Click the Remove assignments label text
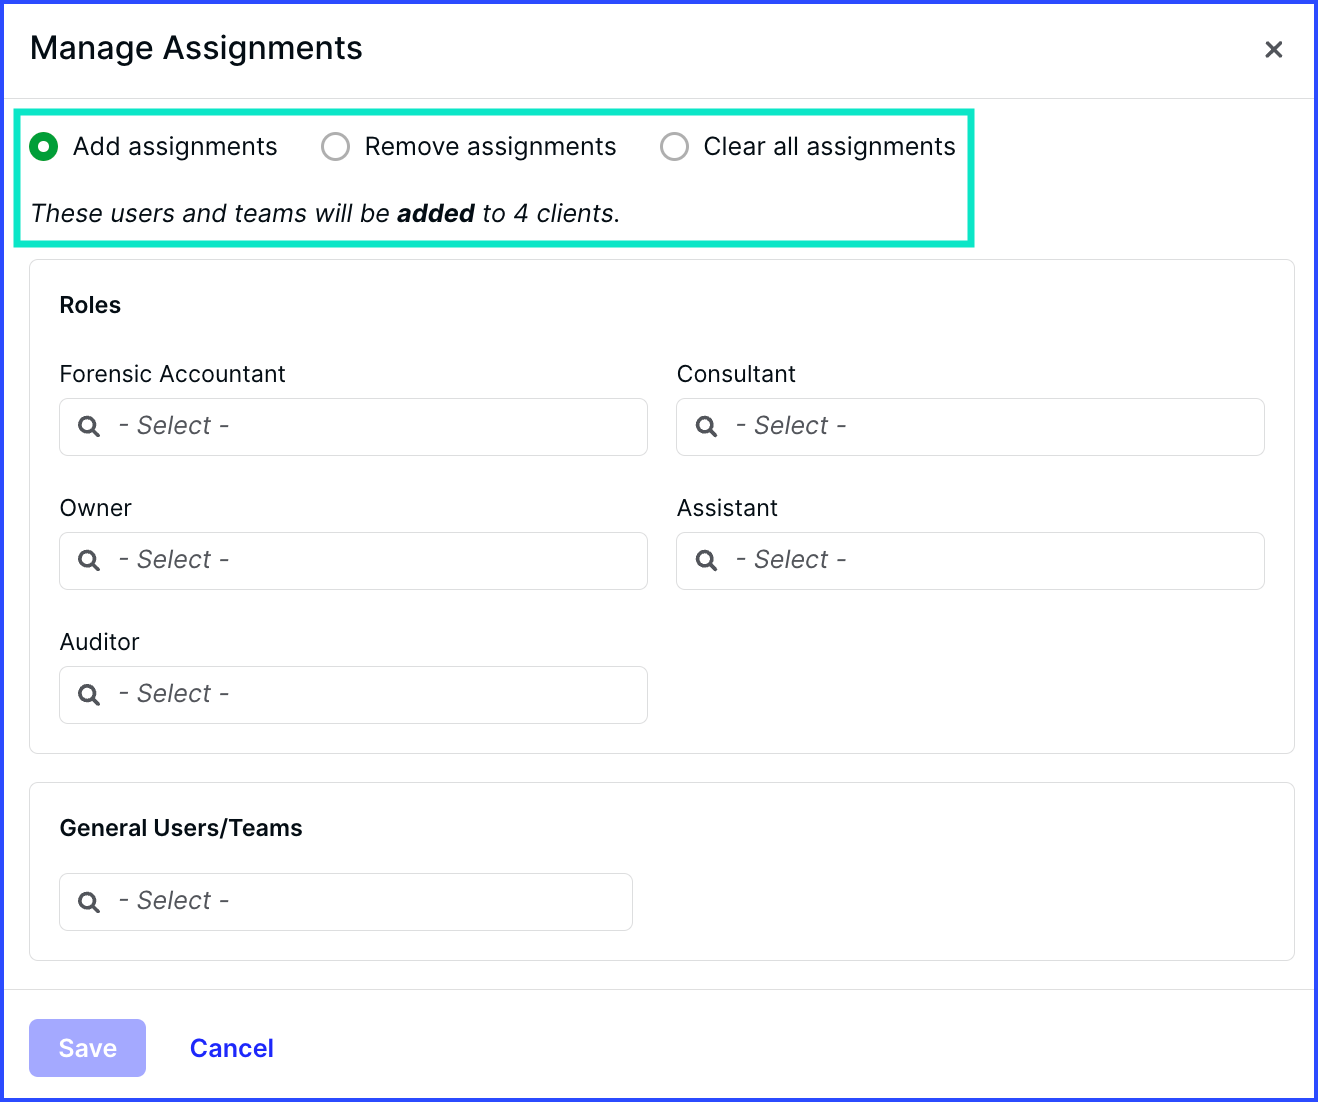This screenshot has height=1102, width=1318. pyautogui.click(x=490, y=147)
